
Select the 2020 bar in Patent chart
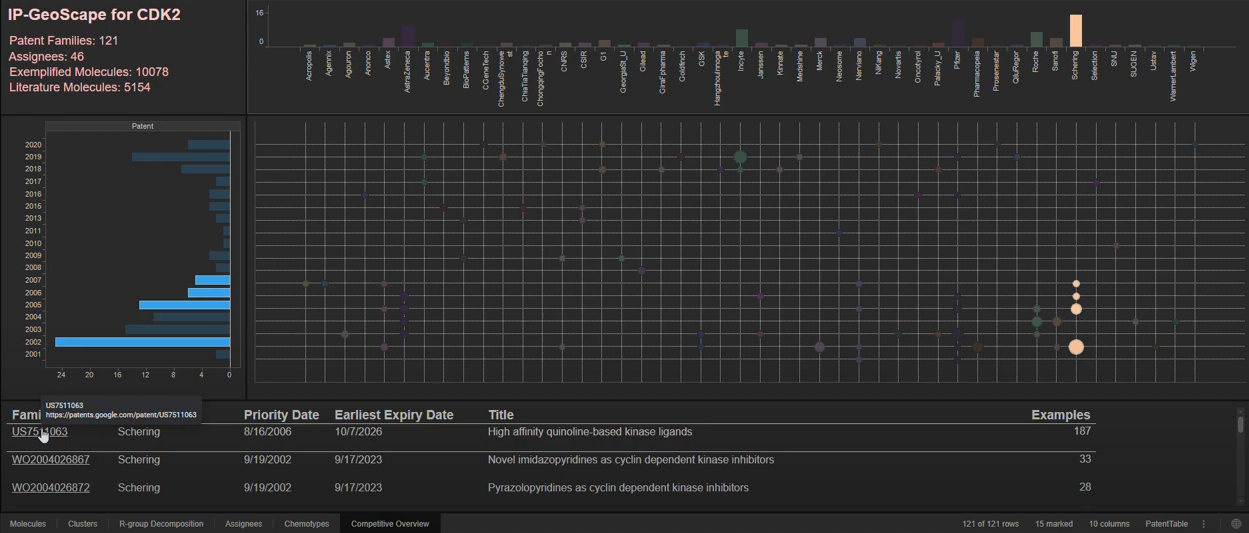point(209,145)
